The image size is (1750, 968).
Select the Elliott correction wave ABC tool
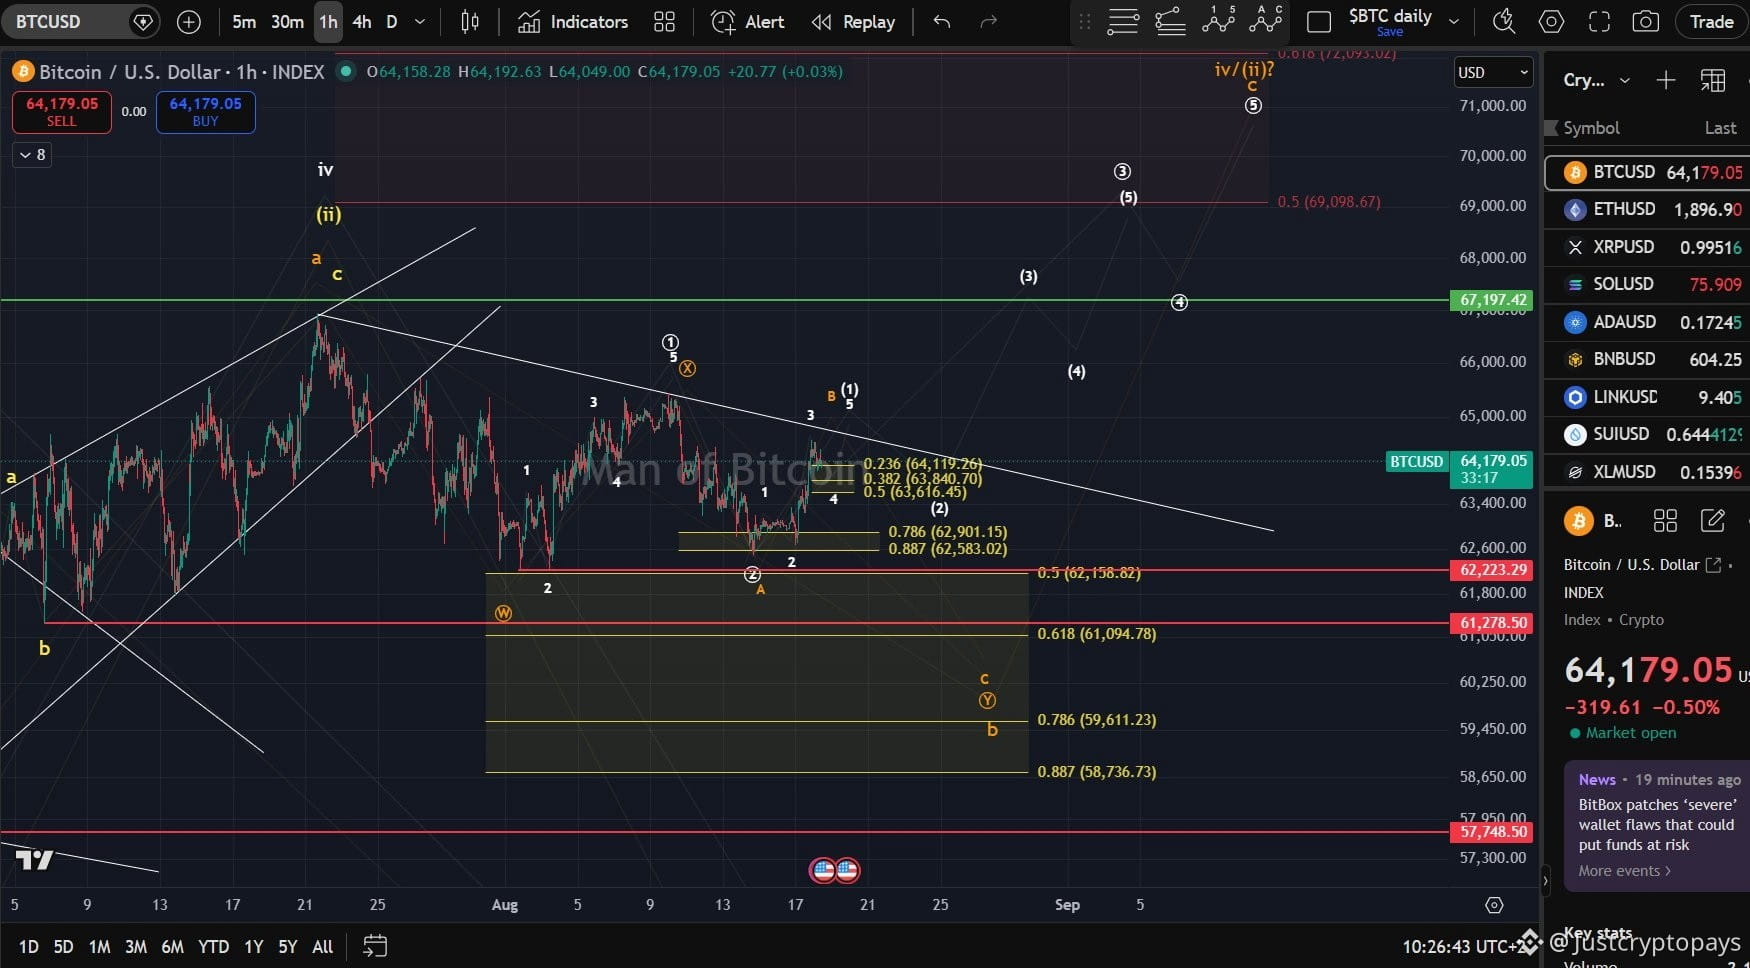pos(1265,20)
